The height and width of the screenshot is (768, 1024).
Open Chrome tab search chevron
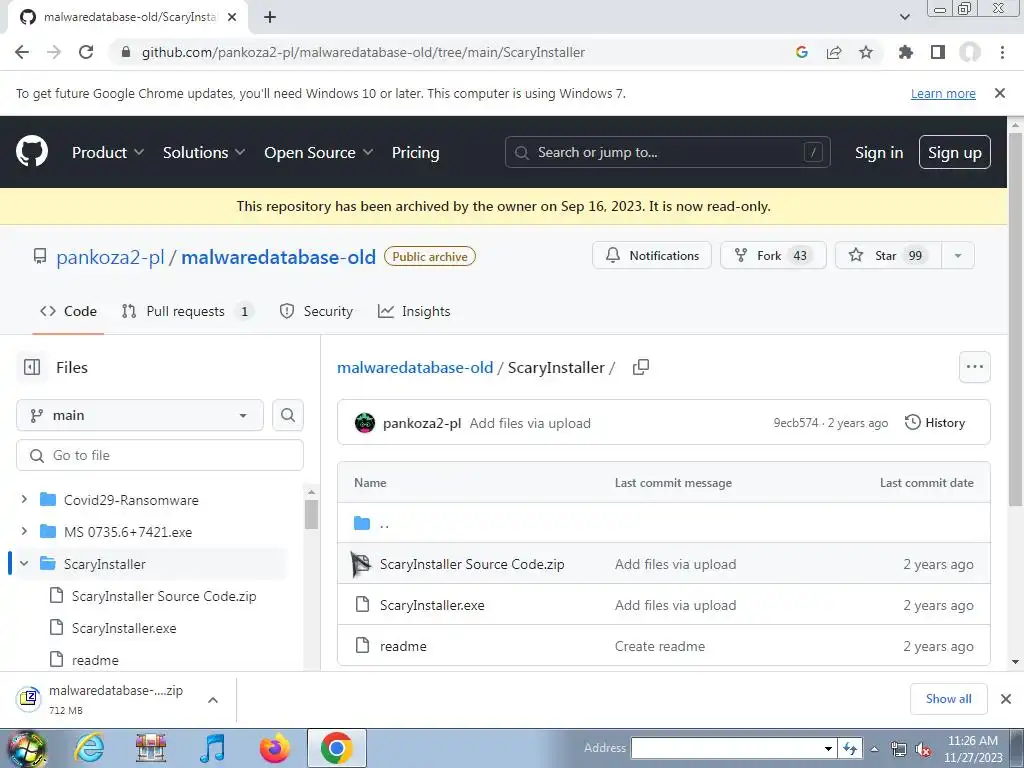905,17
